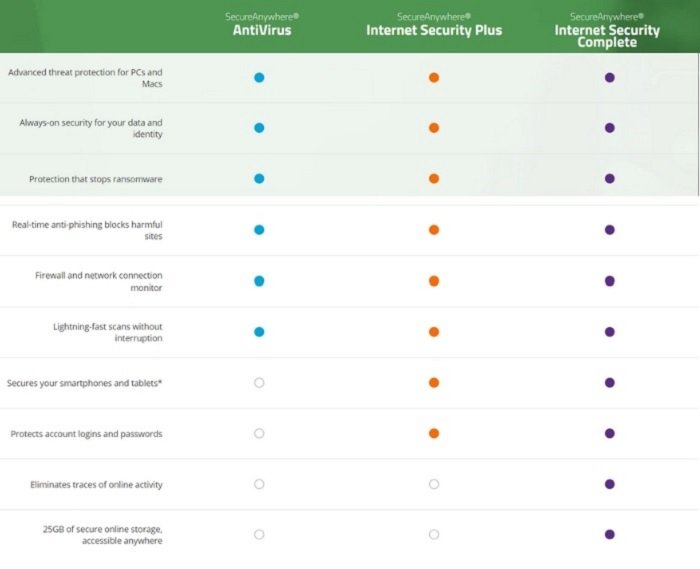Click empty AntiVirus circle for online activity traces
The image size is (700, 569).
tap(259, 484)
